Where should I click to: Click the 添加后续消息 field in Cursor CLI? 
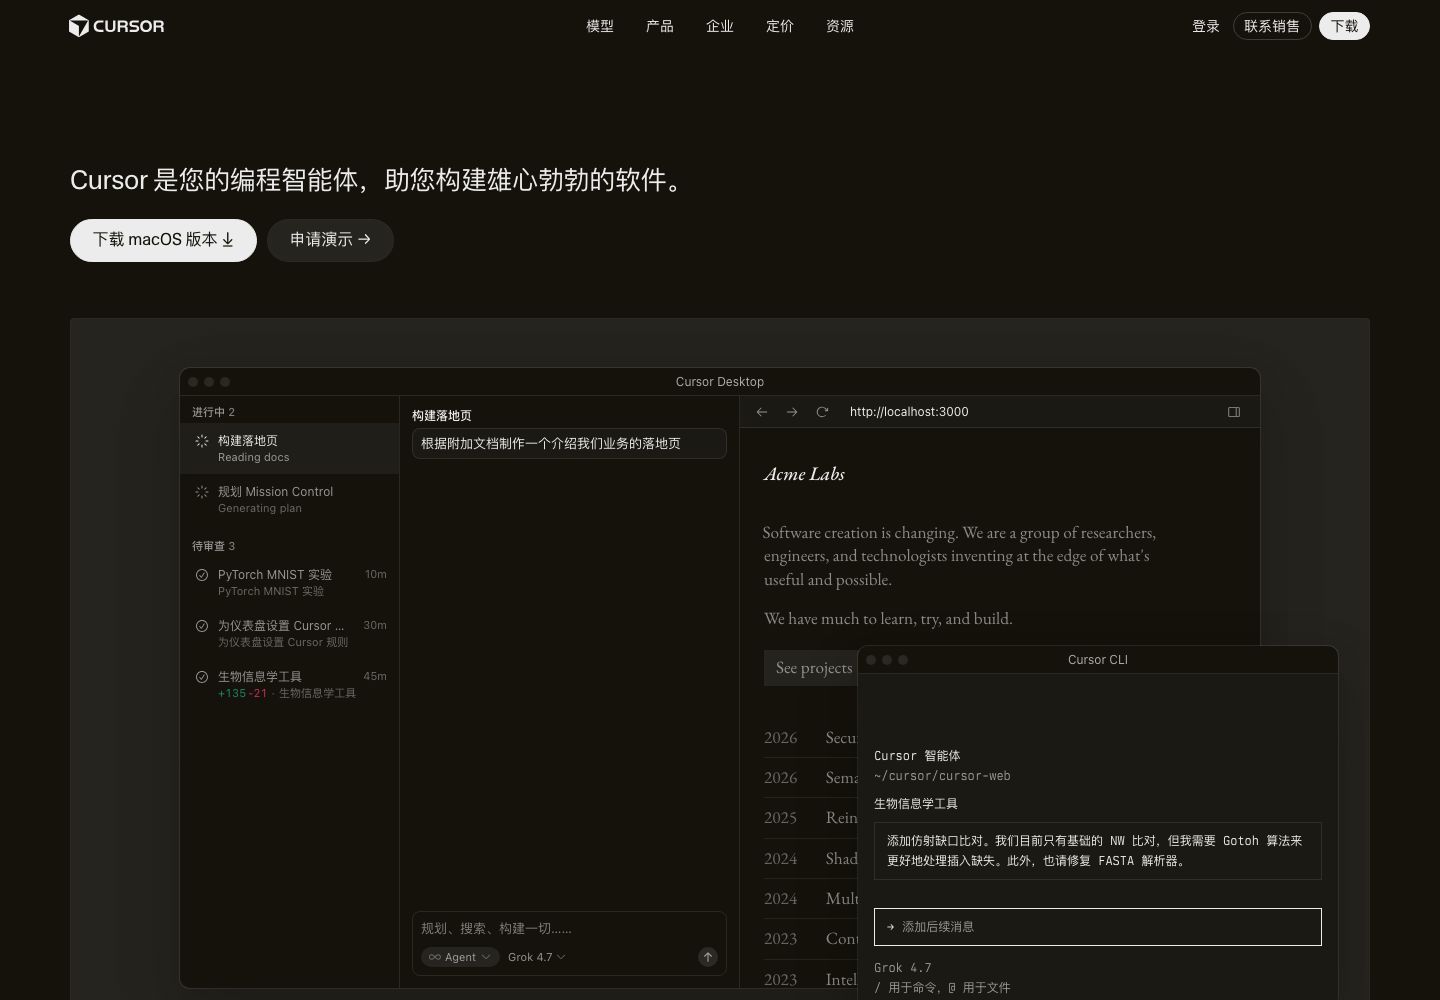point(1098,927)
